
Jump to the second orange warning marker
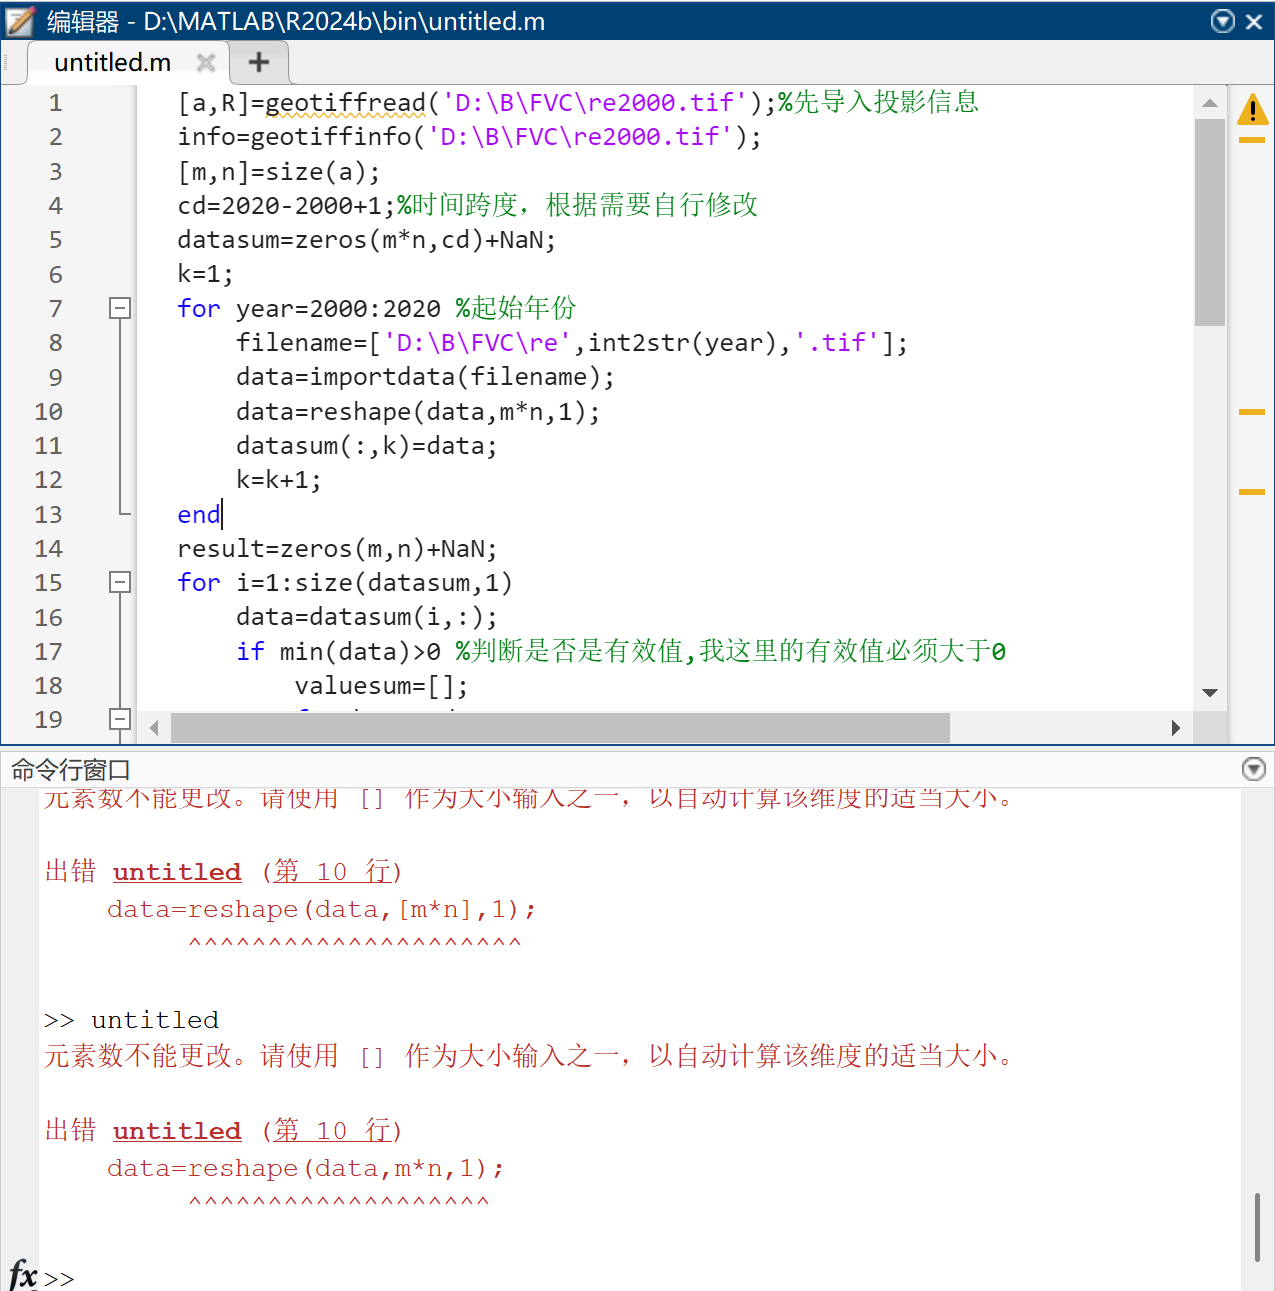(1252, 412)
